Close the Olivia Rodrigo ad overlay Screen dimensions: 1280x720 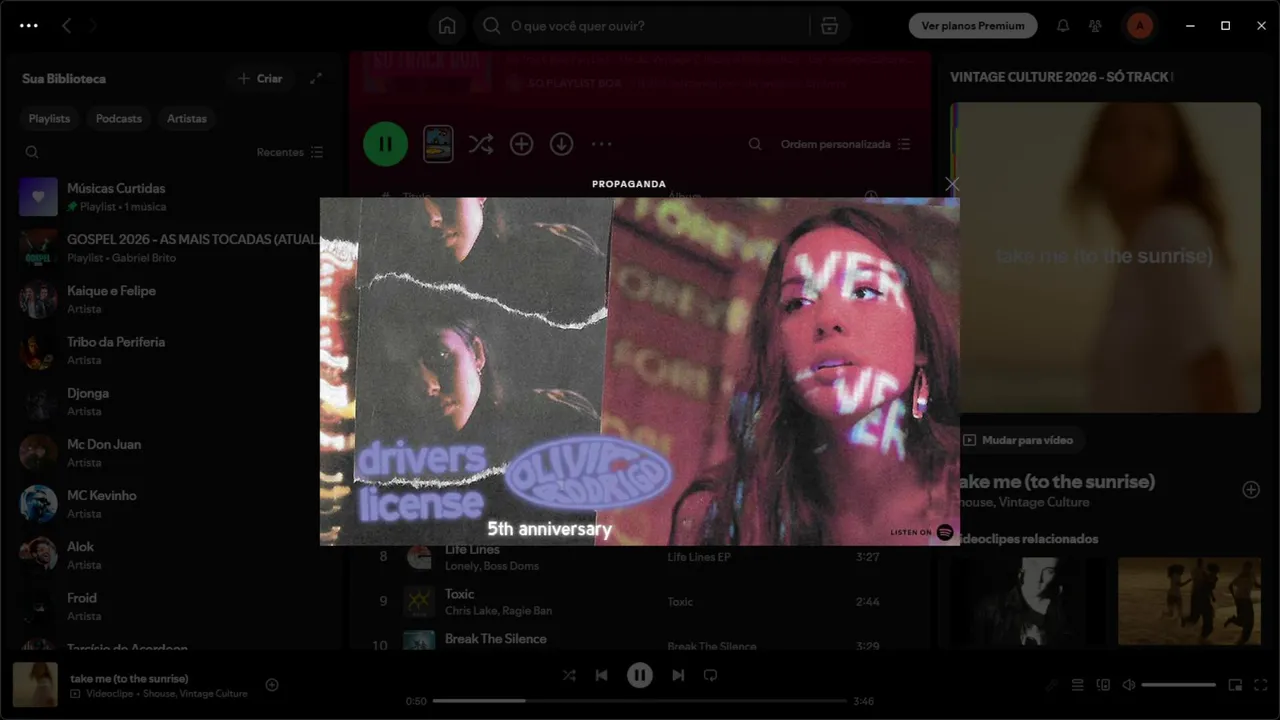(951, 184)
